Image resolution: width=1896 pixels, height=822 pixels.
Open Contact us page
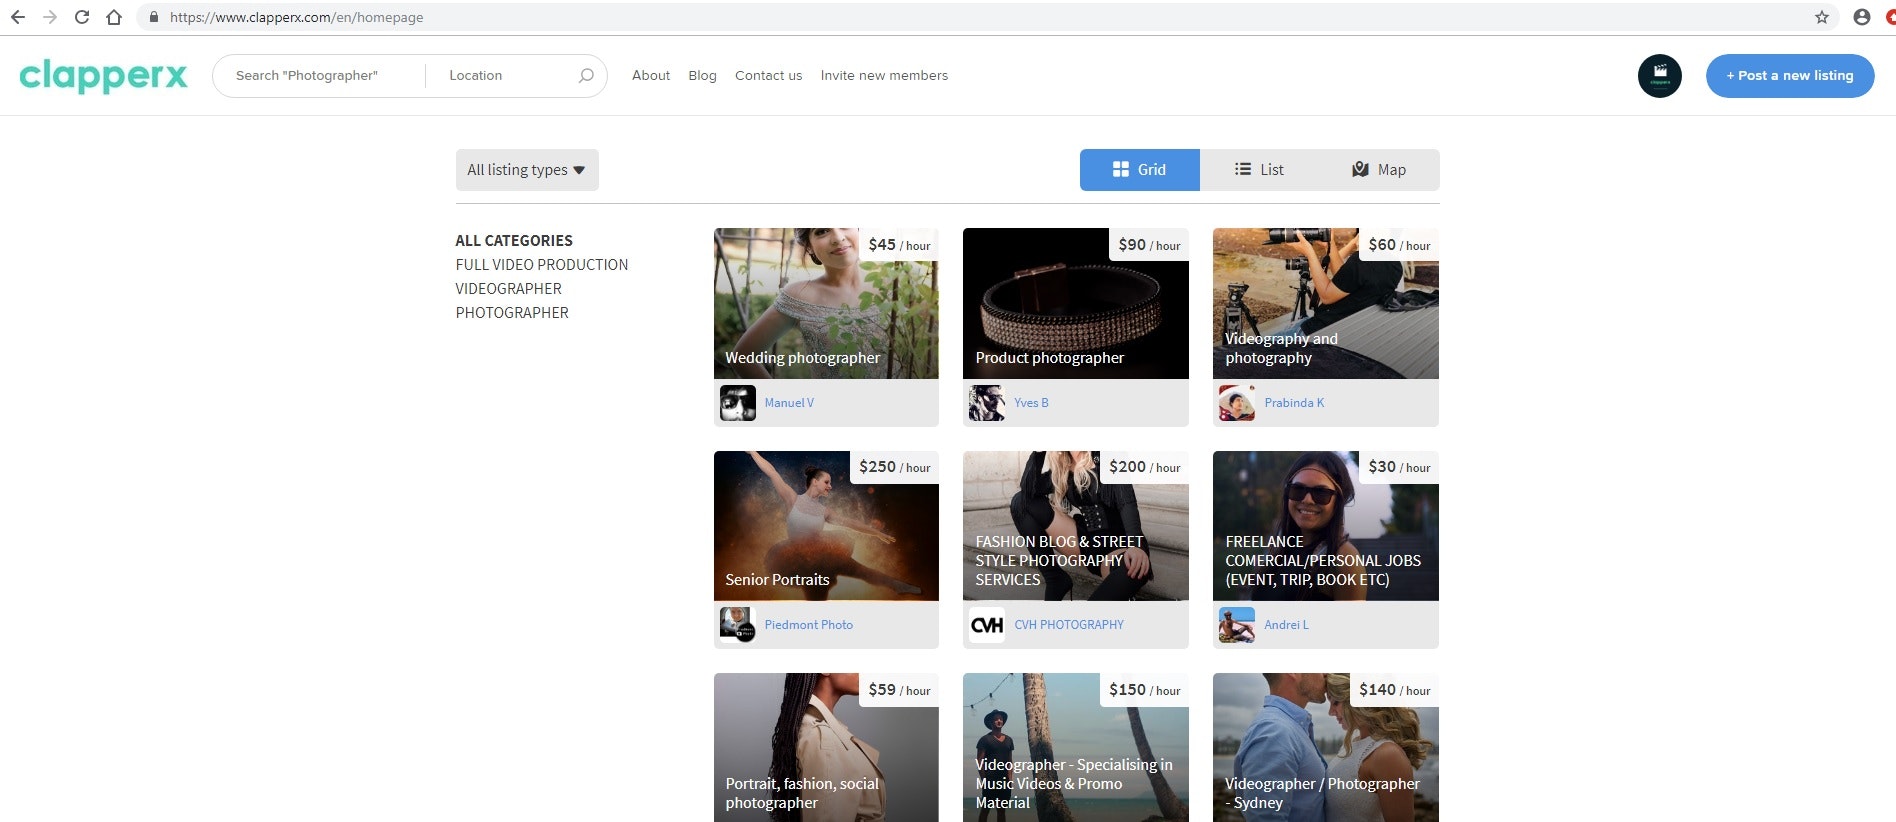768,75
